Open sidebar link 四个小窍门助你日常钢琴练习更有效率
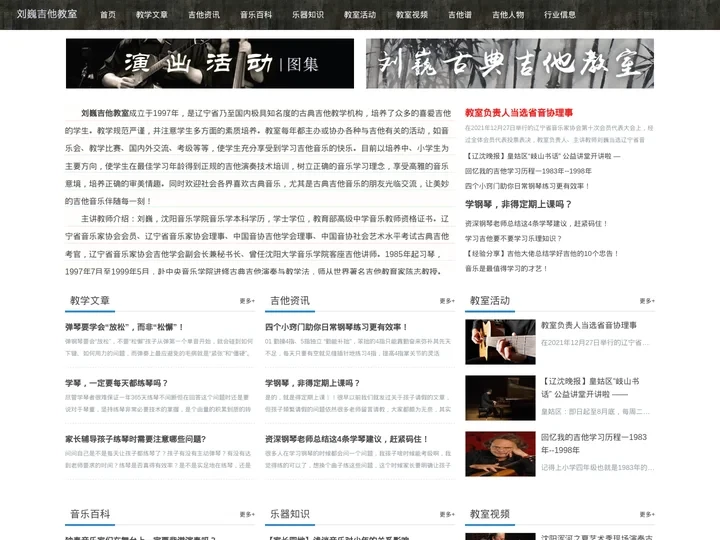720x540 pixels. 527,186
